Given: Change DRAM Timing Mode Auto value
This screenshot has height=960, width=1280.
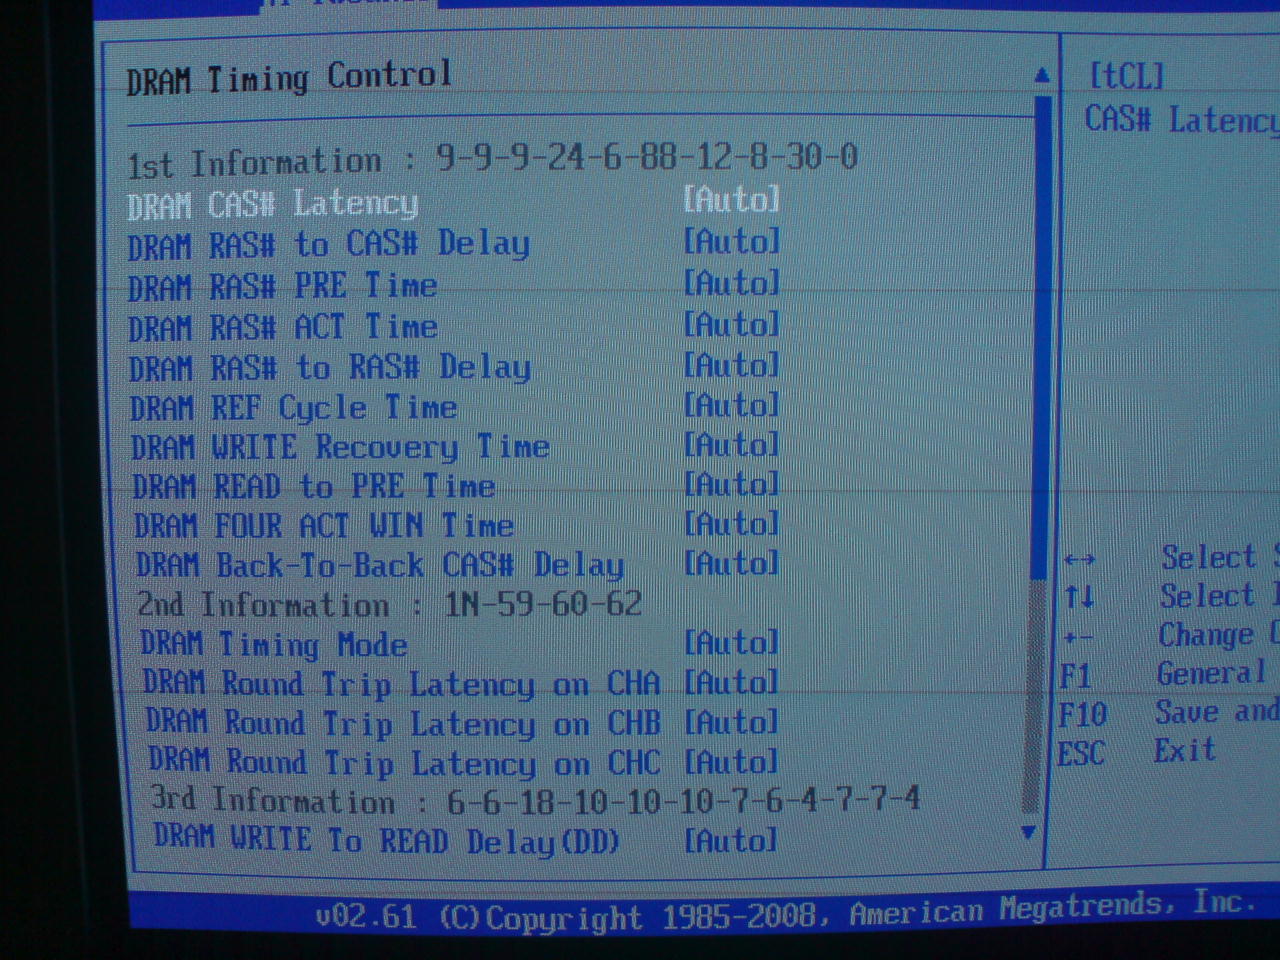Looking at the screenshot, I should pyautogui.click(x=731, y=643).
